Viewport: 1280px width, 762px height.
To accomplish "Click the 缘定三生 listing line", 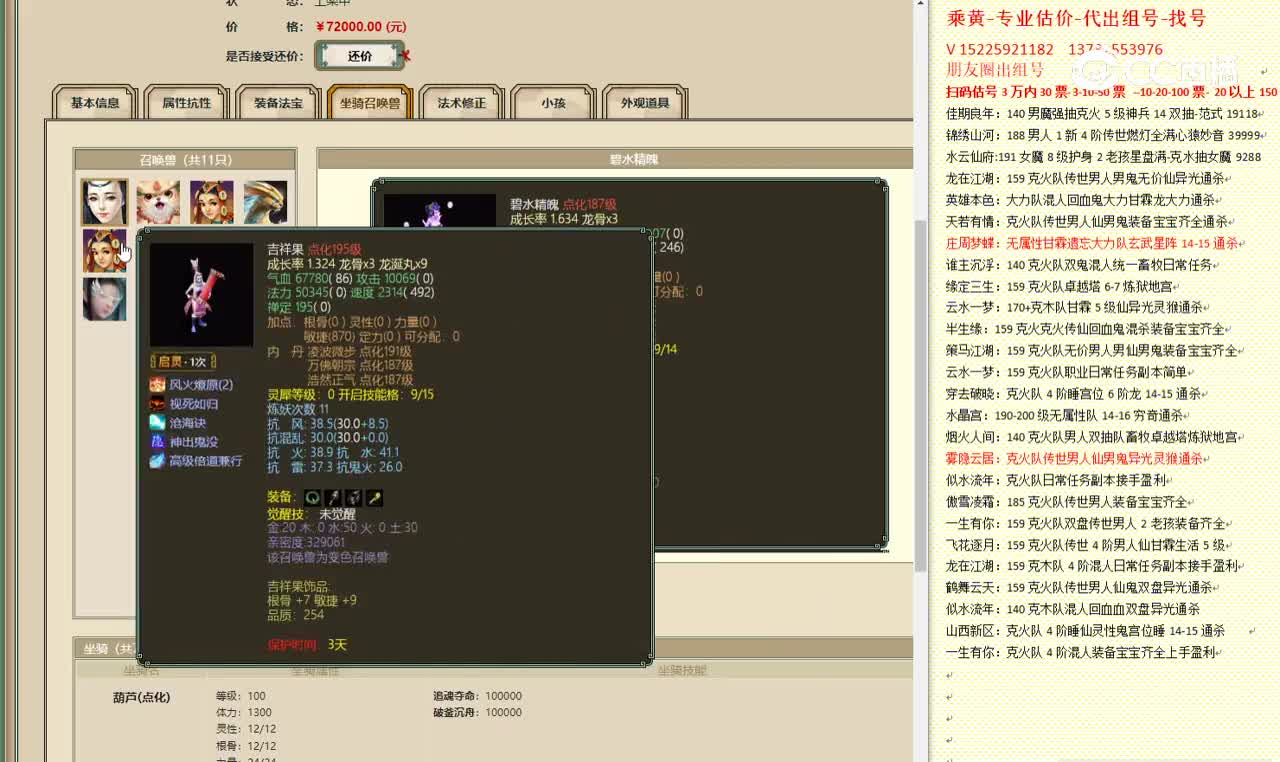I will (x=1064, y=286).
